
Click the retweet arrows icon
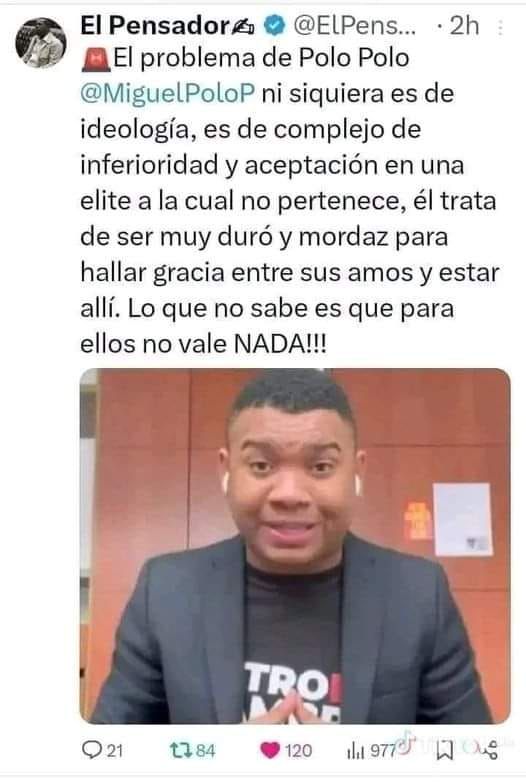181,751
